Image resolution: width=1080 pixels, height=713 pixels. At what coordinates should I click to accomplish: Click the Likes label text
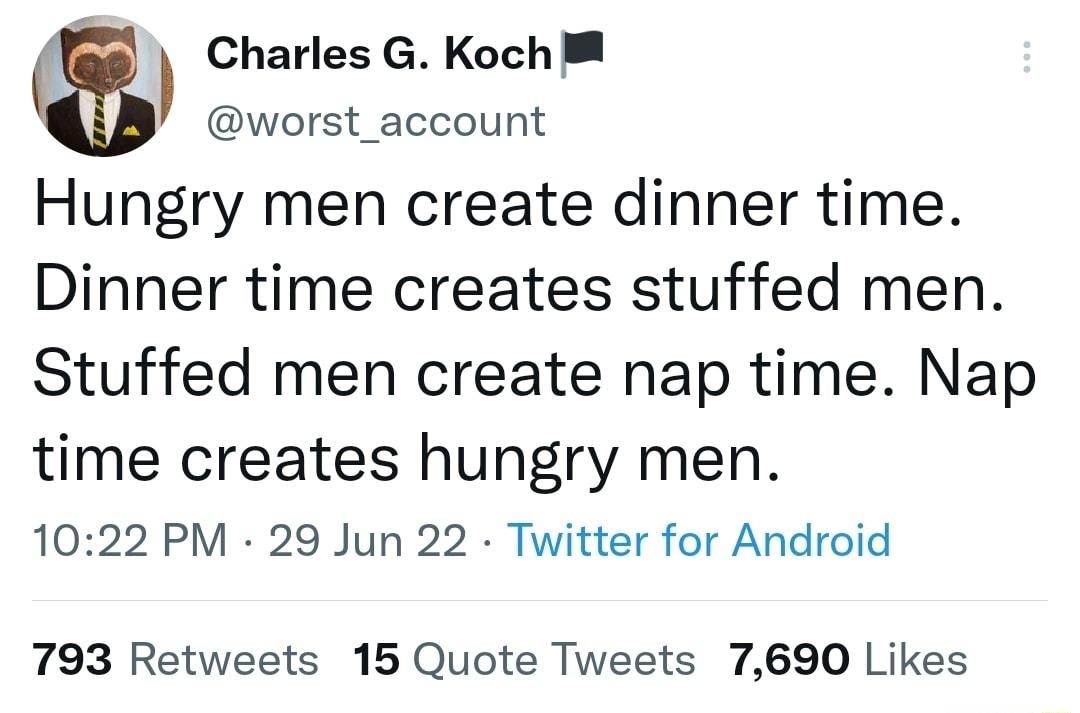point(918,659)
